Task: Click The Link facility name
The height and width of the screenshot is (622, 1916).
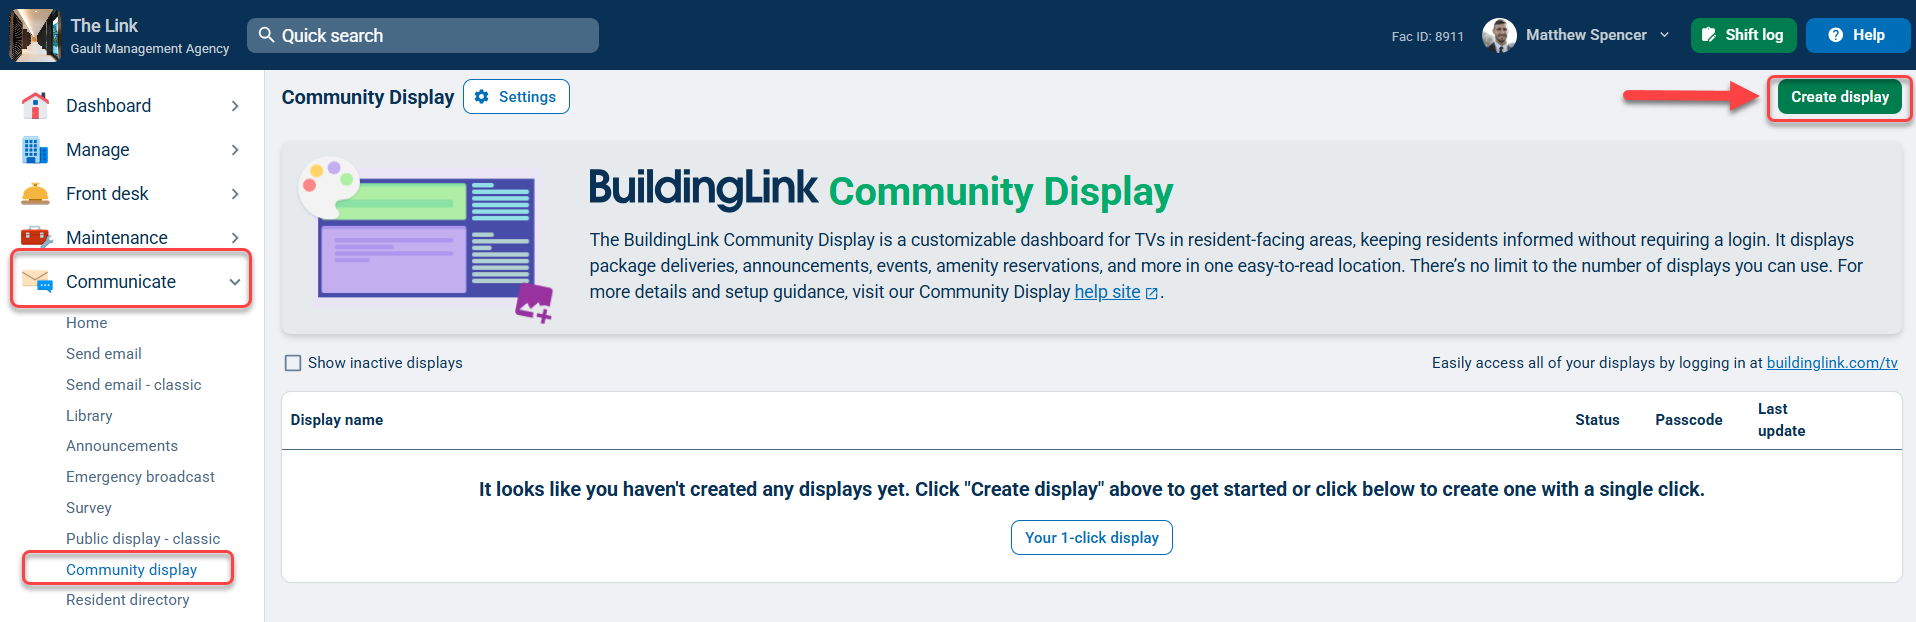Action: (104, 25)
